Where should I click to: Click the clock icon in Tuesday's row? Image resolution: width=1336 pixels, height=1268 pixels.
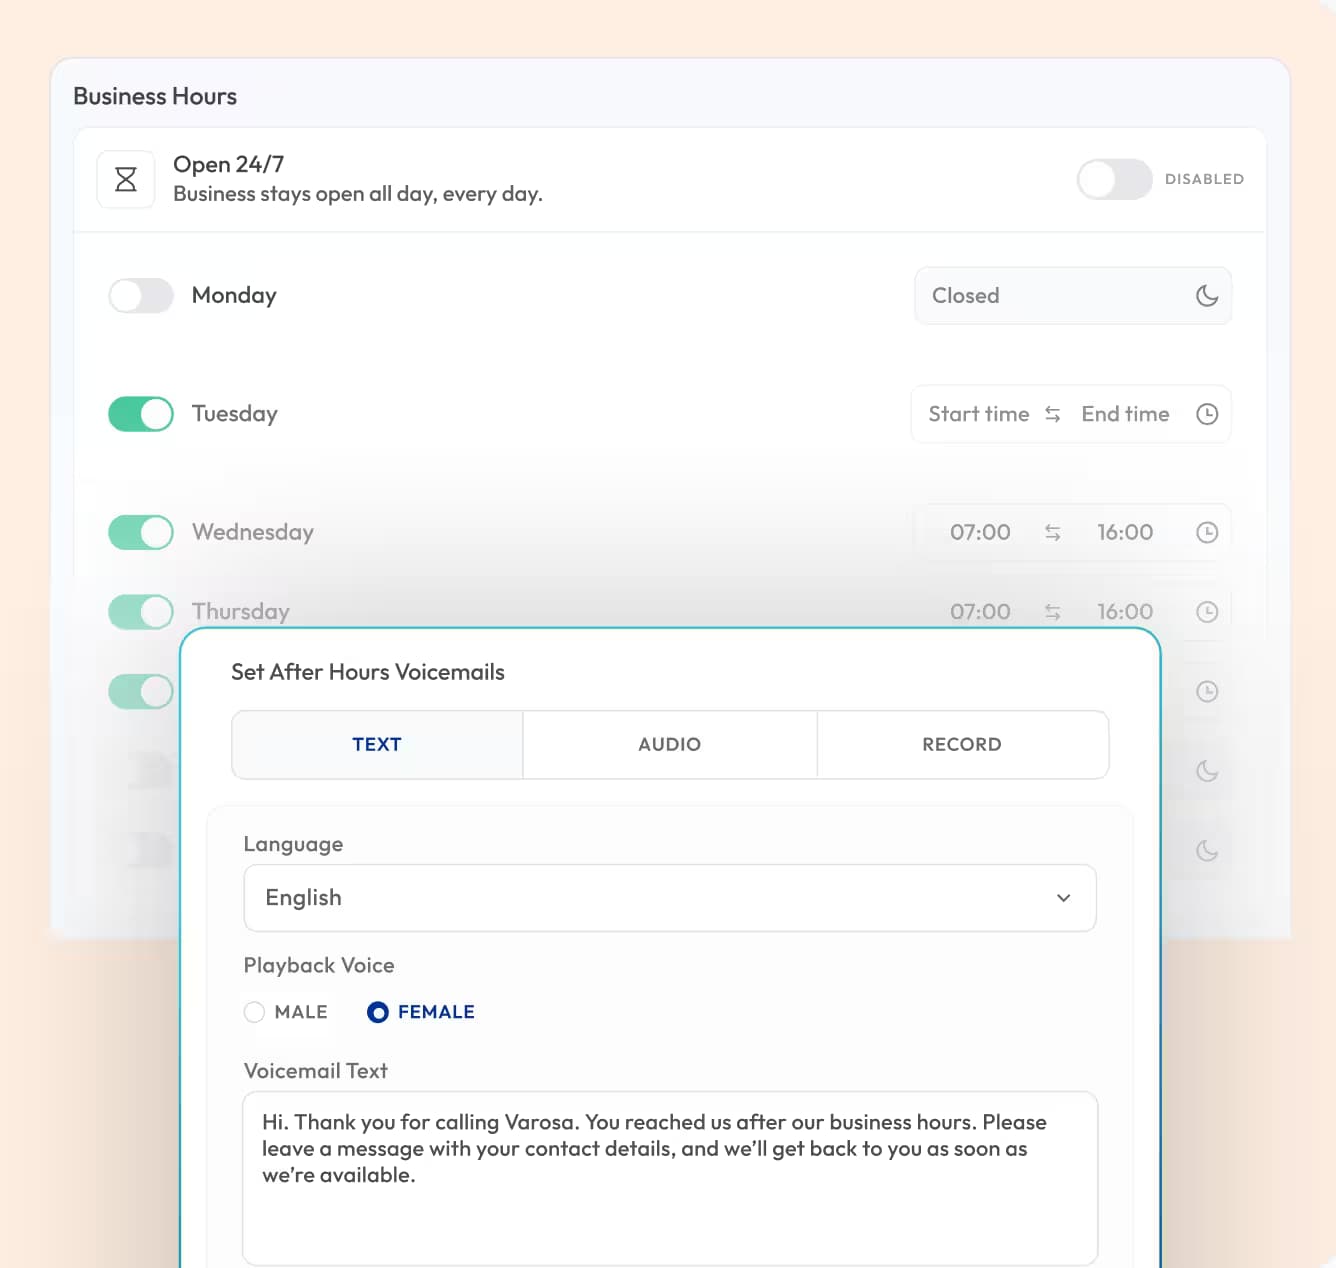pos(1207,414)
